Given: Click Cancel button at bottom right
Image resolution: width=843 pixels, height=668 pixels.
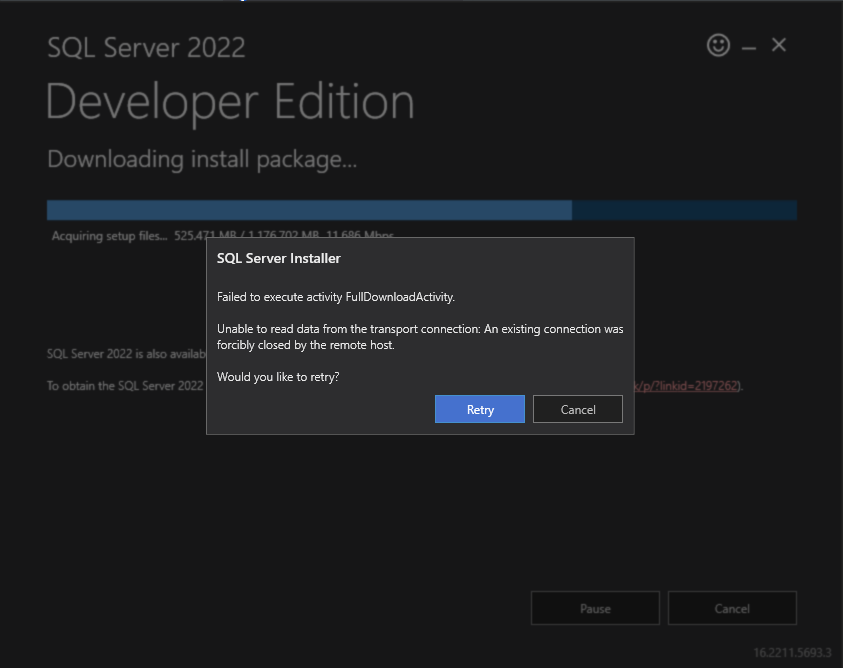Looking at the screenshot, I should 732,608.
